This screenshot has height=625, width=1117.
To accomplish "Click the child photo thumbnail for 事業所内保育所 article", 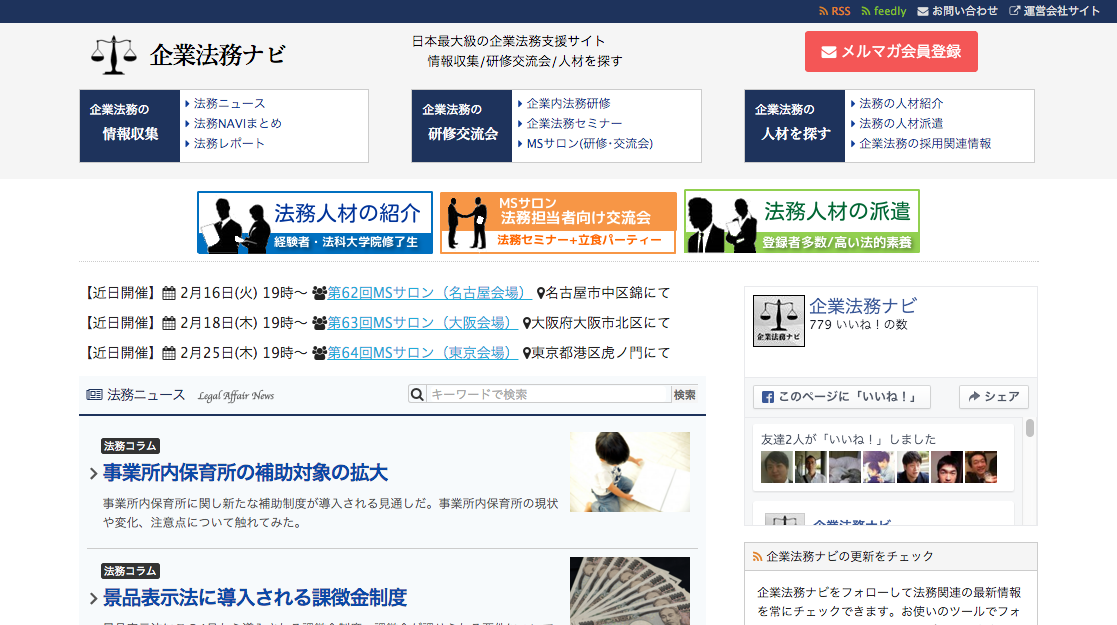I will point(630,472).
